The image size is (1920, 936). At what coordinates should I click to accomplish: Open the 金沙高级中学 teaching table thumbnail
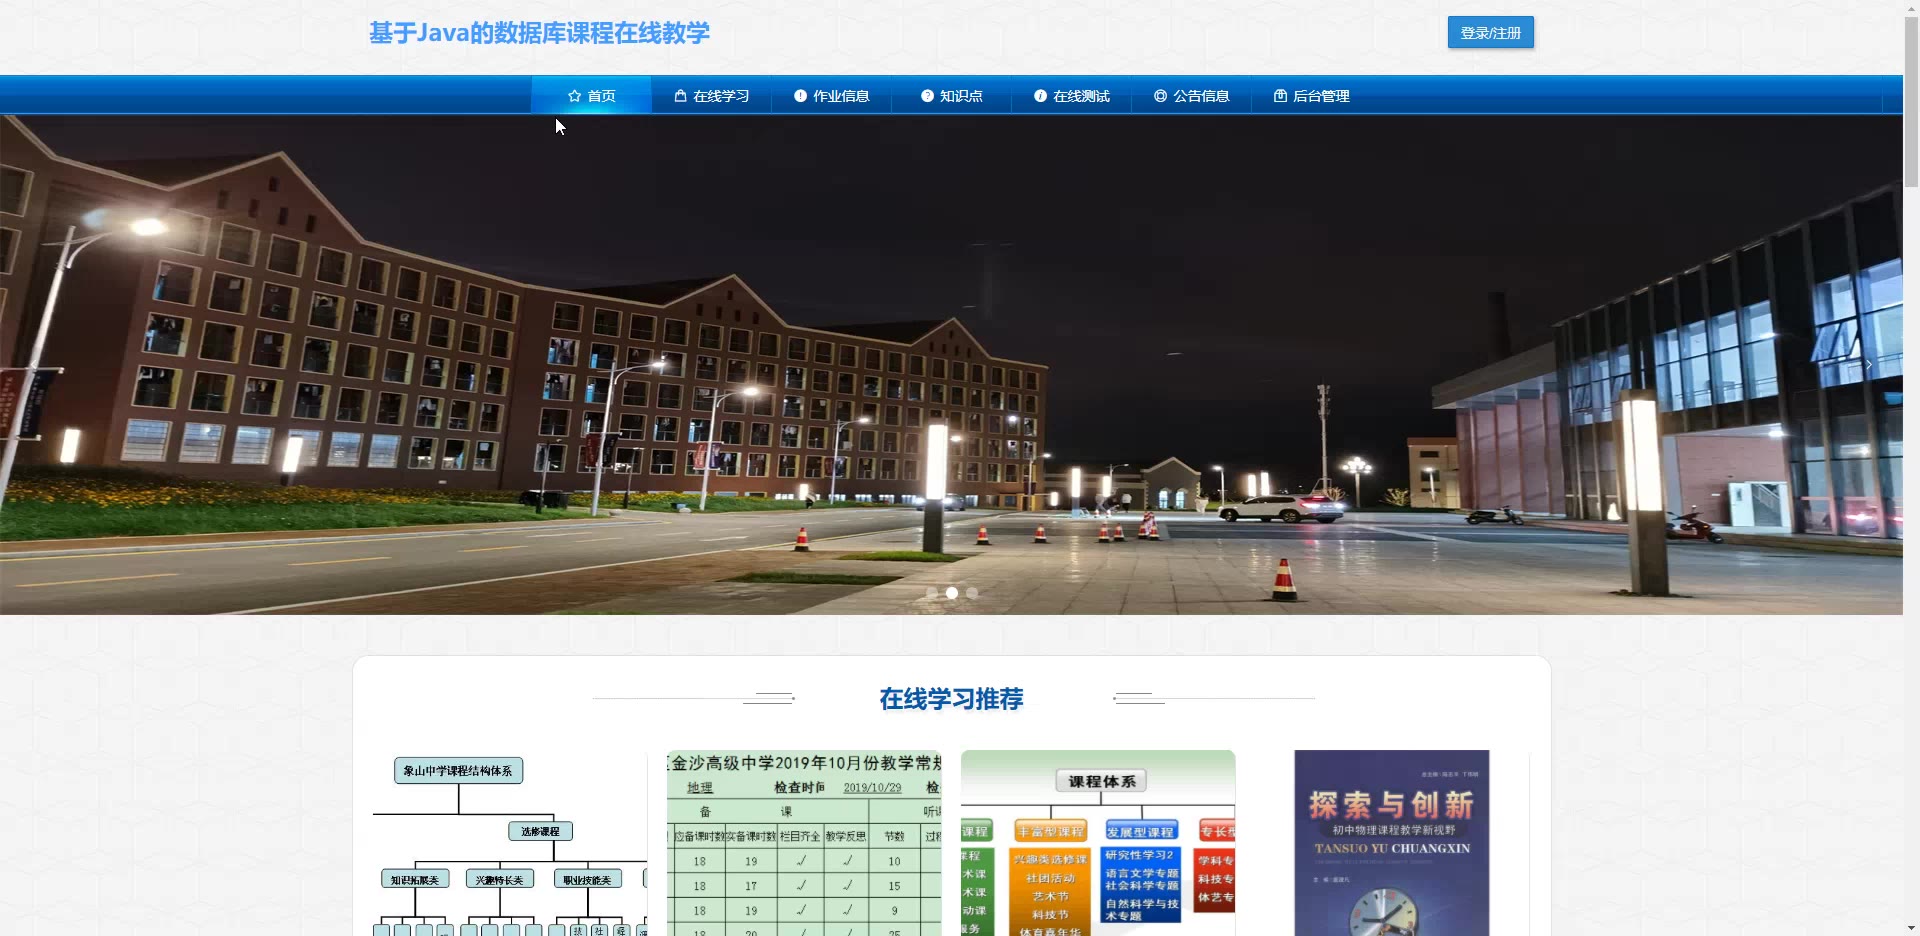pyautogui.click(x=804, y=843)
